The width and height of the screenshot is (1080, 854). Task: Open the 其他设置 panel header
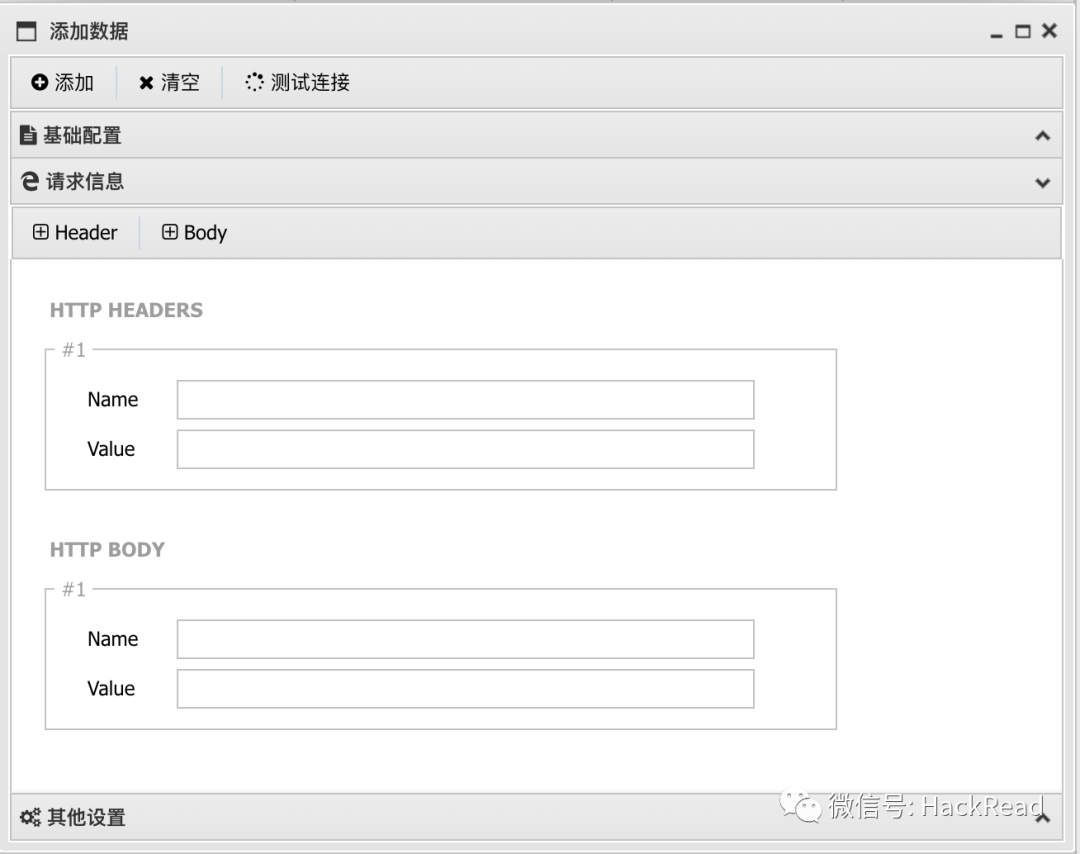coord(537,817)
